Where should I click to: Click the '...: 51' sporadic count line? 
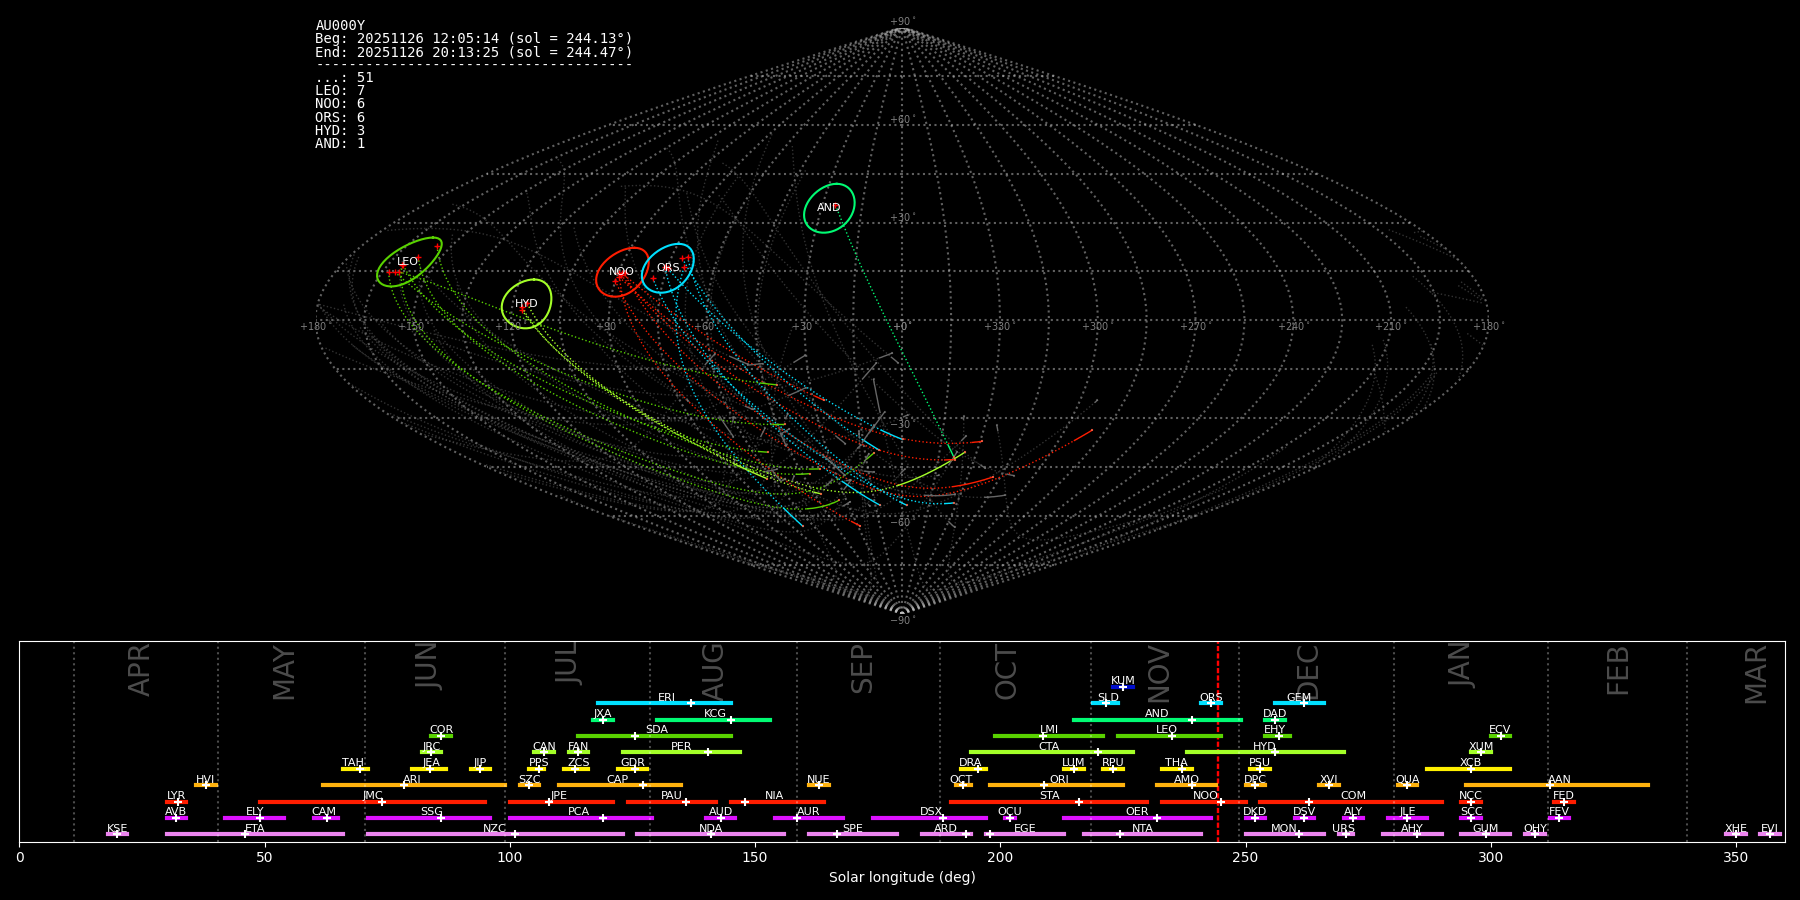click(x=344, y=78)
